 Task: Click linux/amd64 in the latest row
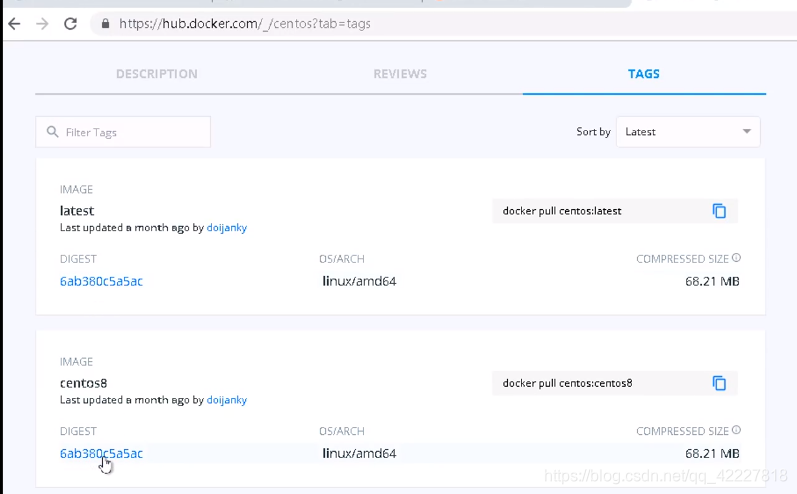click(x=359, y=281)
